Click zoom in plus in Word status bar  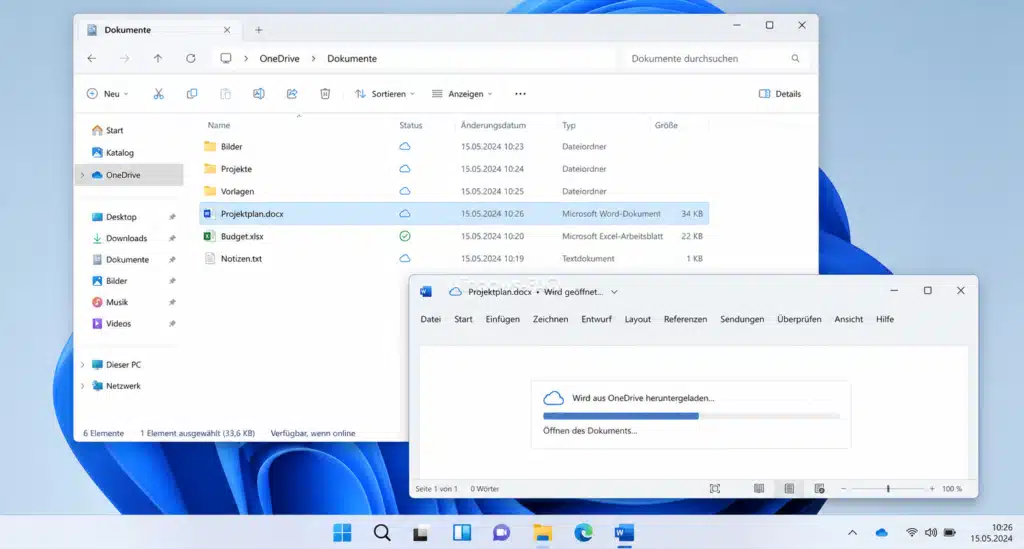coord(932,489)
